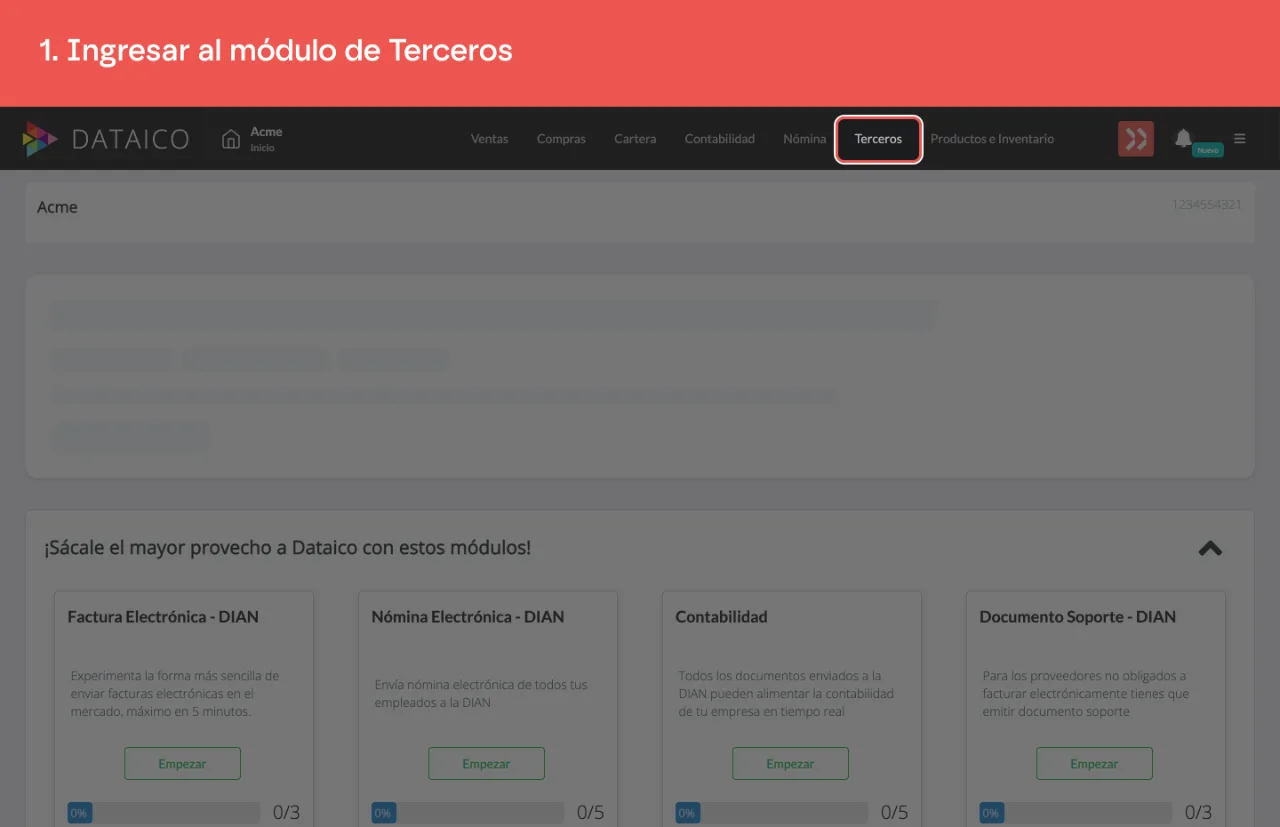The width and height of the screenshot is (1280, 827).
Task: Click Empezar under Contabilidad card
Action: pos(790,763)
